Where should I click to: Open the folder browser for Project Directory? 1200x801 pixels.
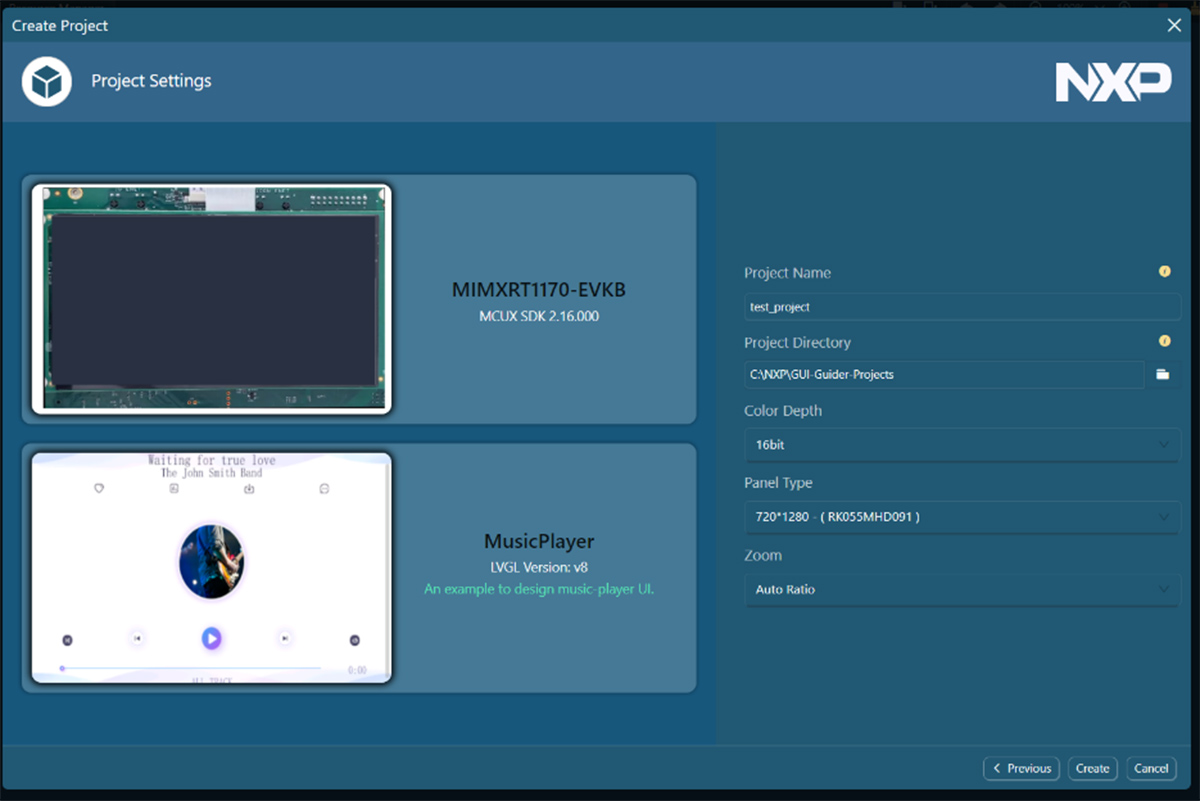(1163, 375)
